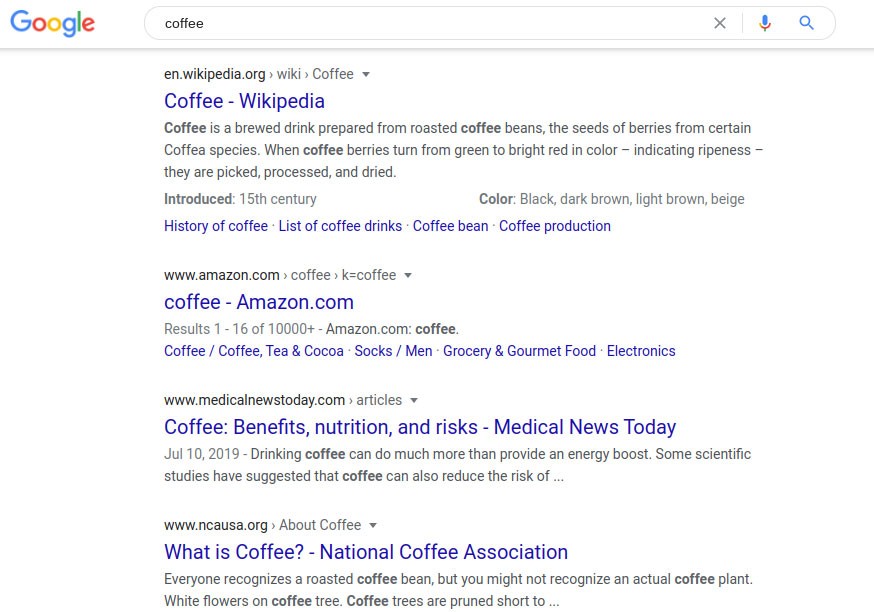Expand the Medical News Today result arrow
The height and width of the screenshot is (612, 874).
click(x=414, y=400)
